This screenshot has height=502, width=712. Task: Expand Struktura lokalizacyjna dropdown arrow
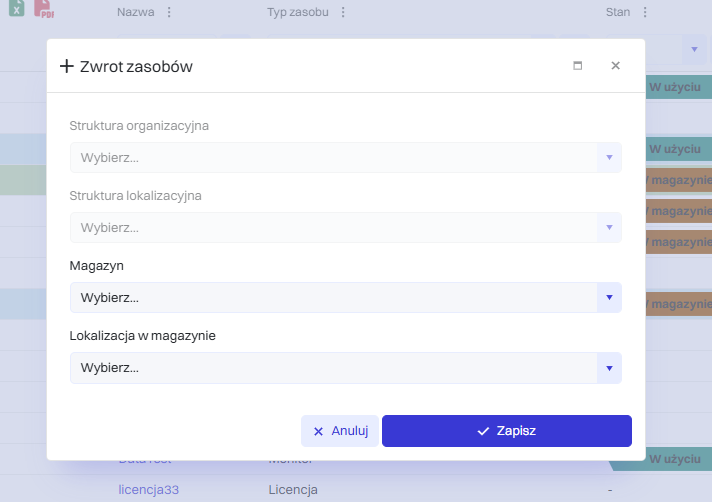[609, 227]
